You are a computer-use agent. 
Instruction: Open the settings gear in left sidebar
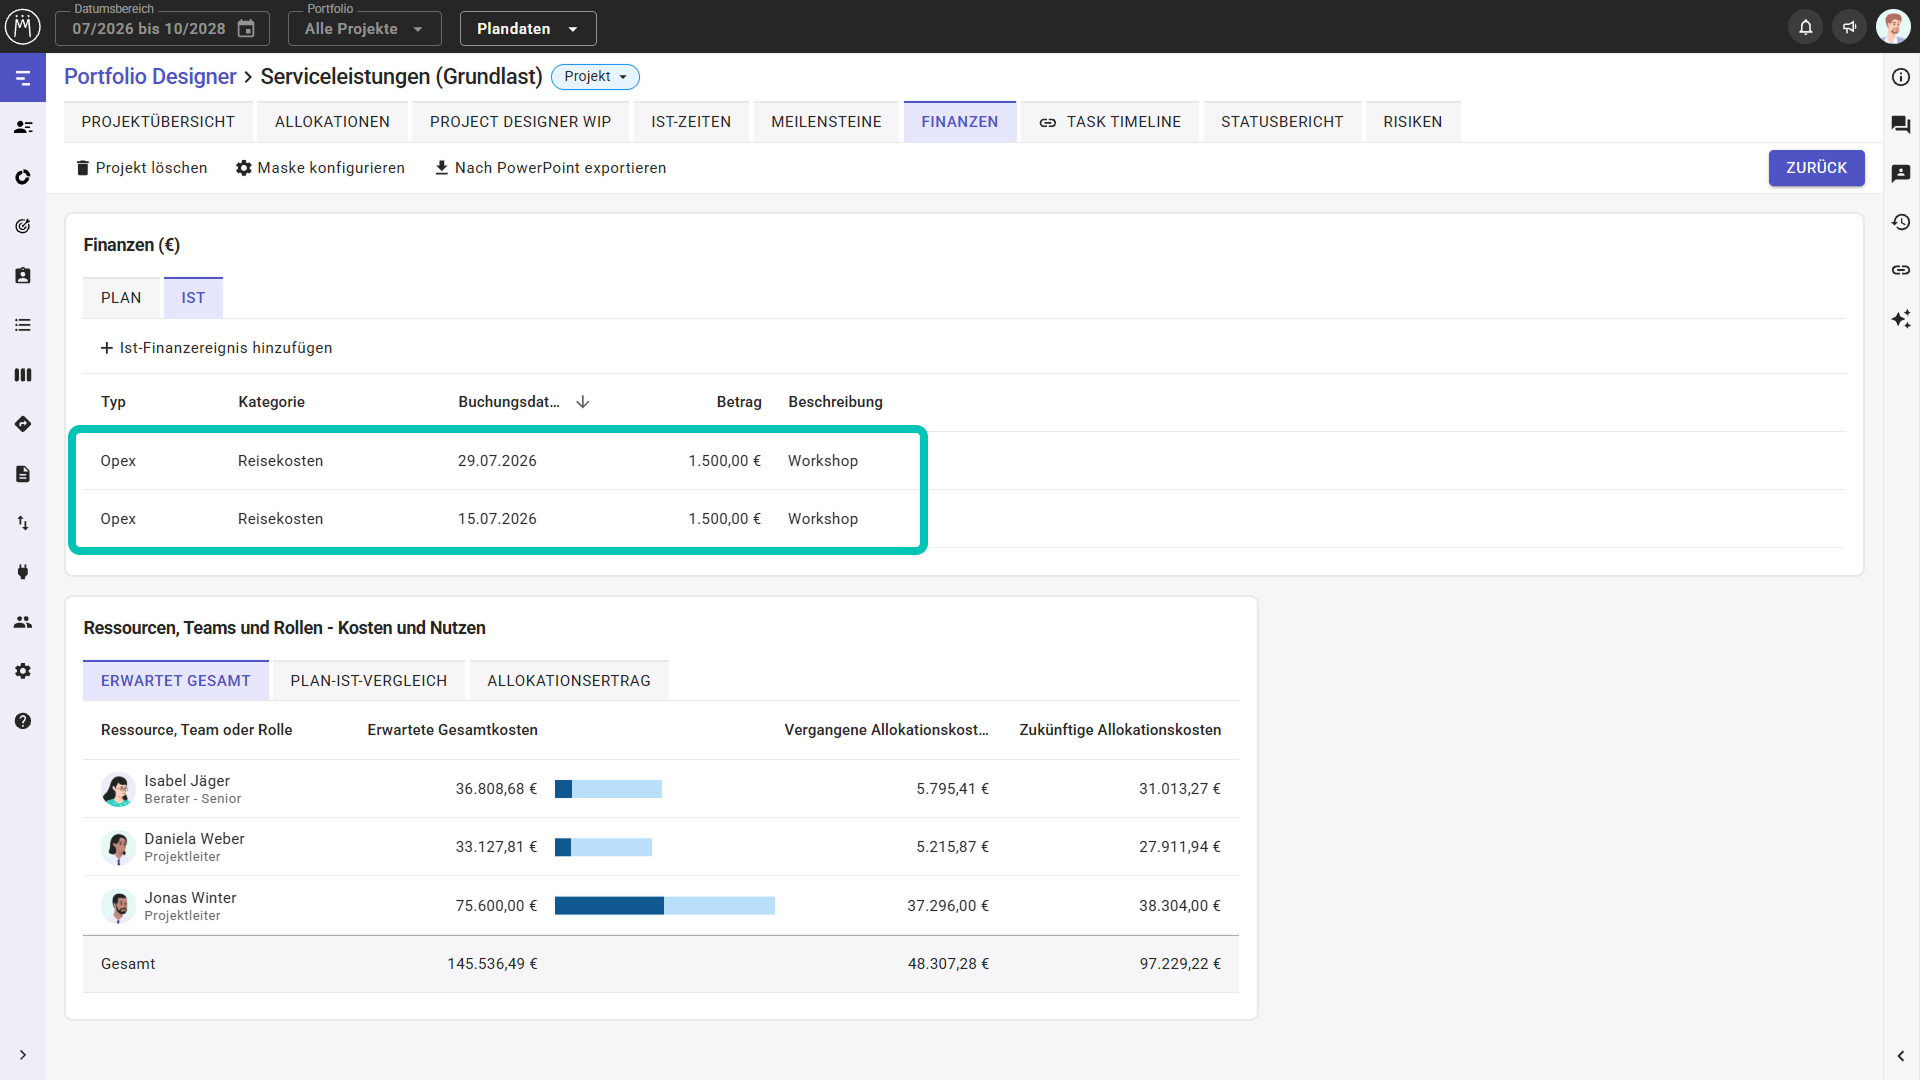pos(23,671)
